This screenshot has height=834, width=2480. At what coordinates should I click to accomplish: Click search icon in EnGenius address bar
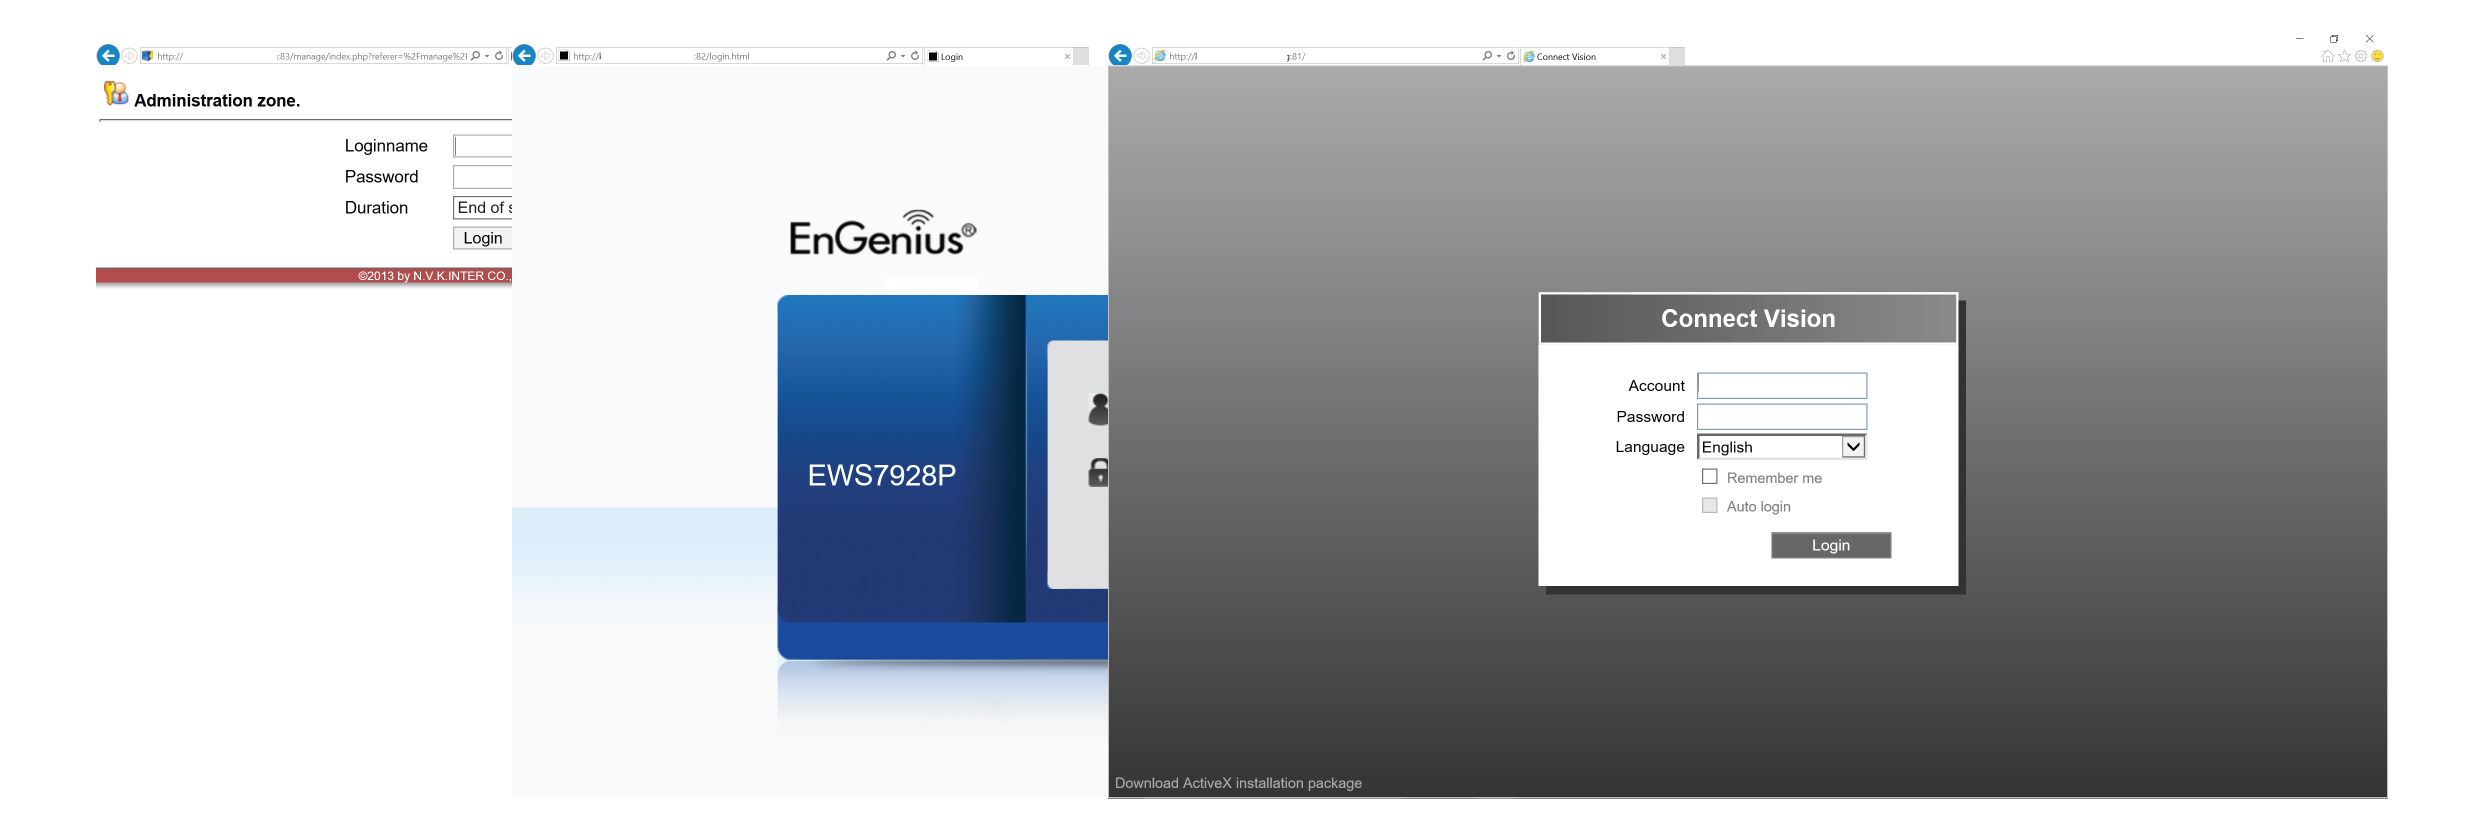[x=891, y=56]
